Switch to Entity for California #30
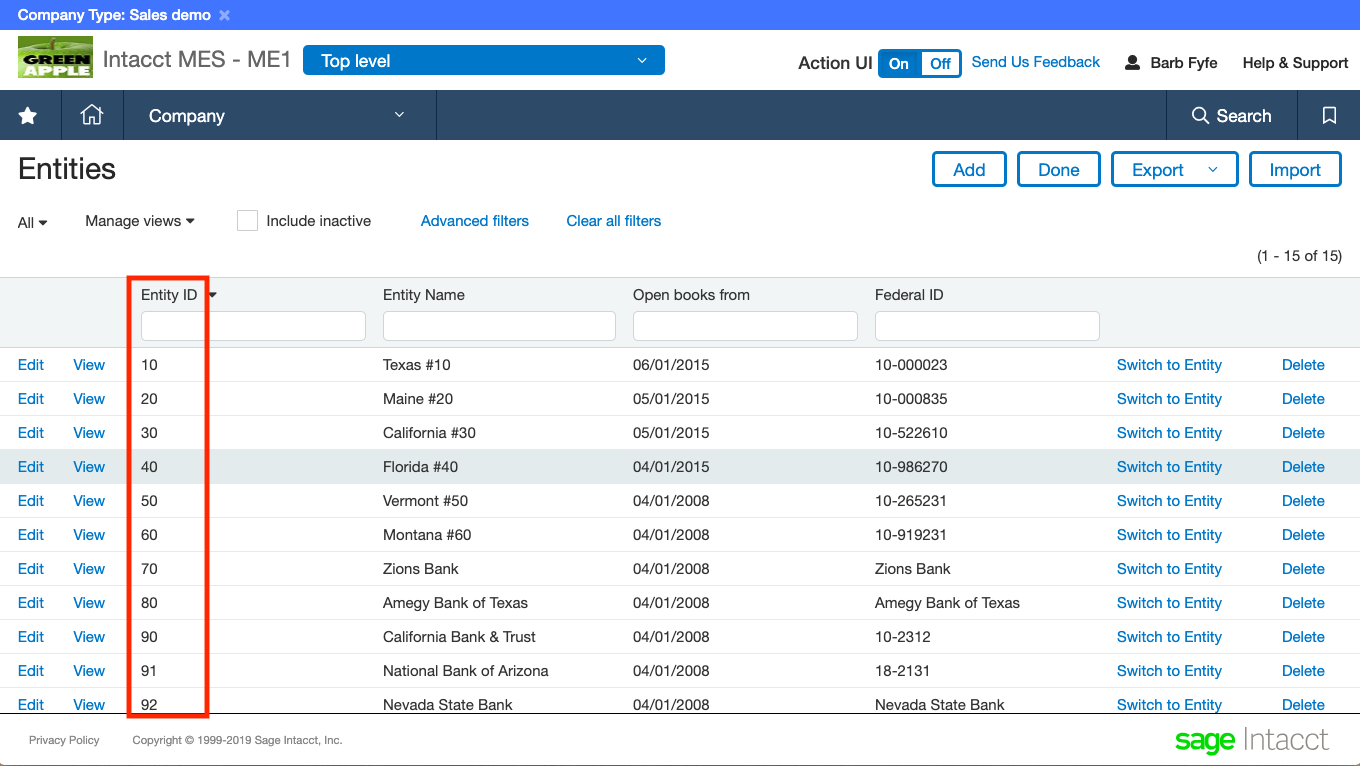The width and height of the screenshot is (1360, 766). 1169,433
